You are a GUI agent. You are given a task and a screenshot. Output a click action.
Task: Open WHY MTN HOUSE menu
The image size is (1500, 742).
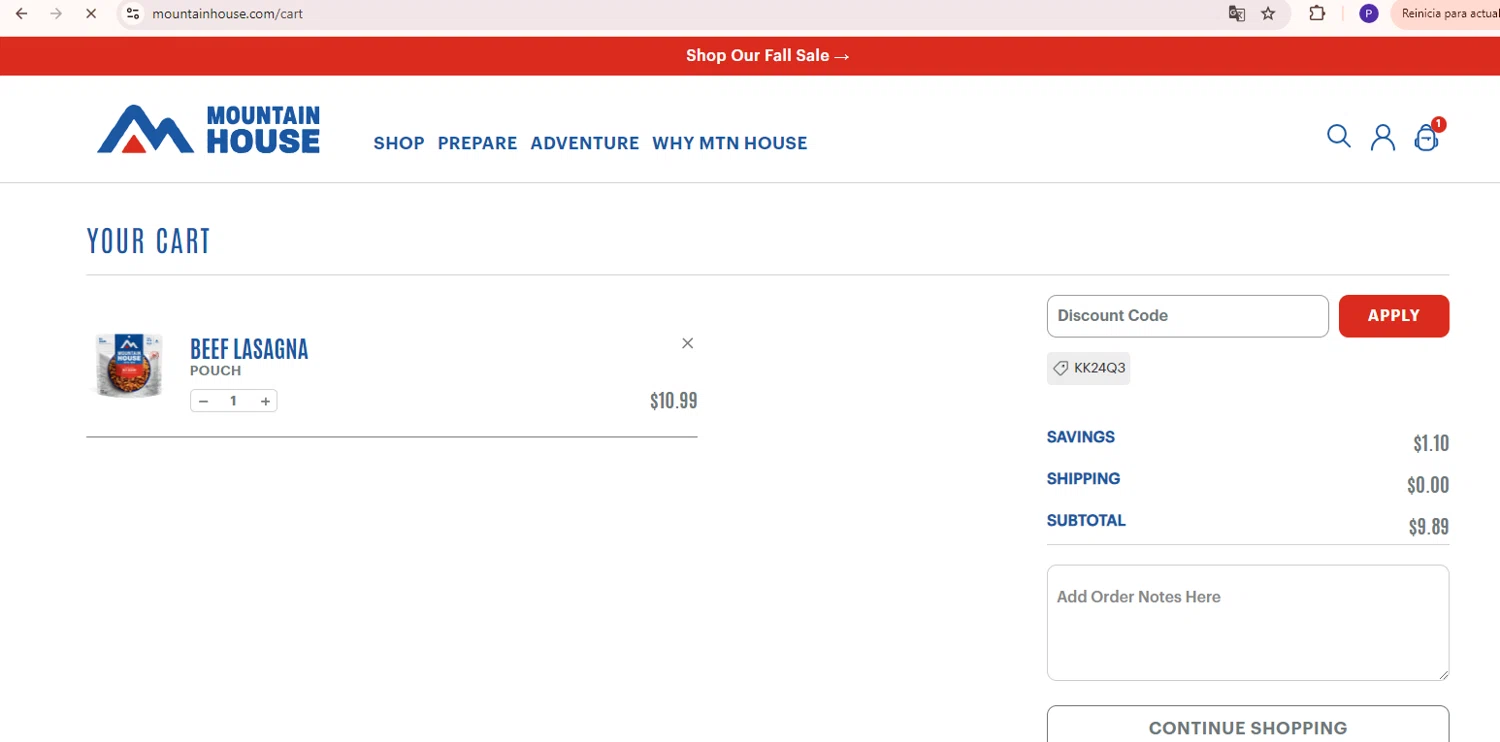729,143
